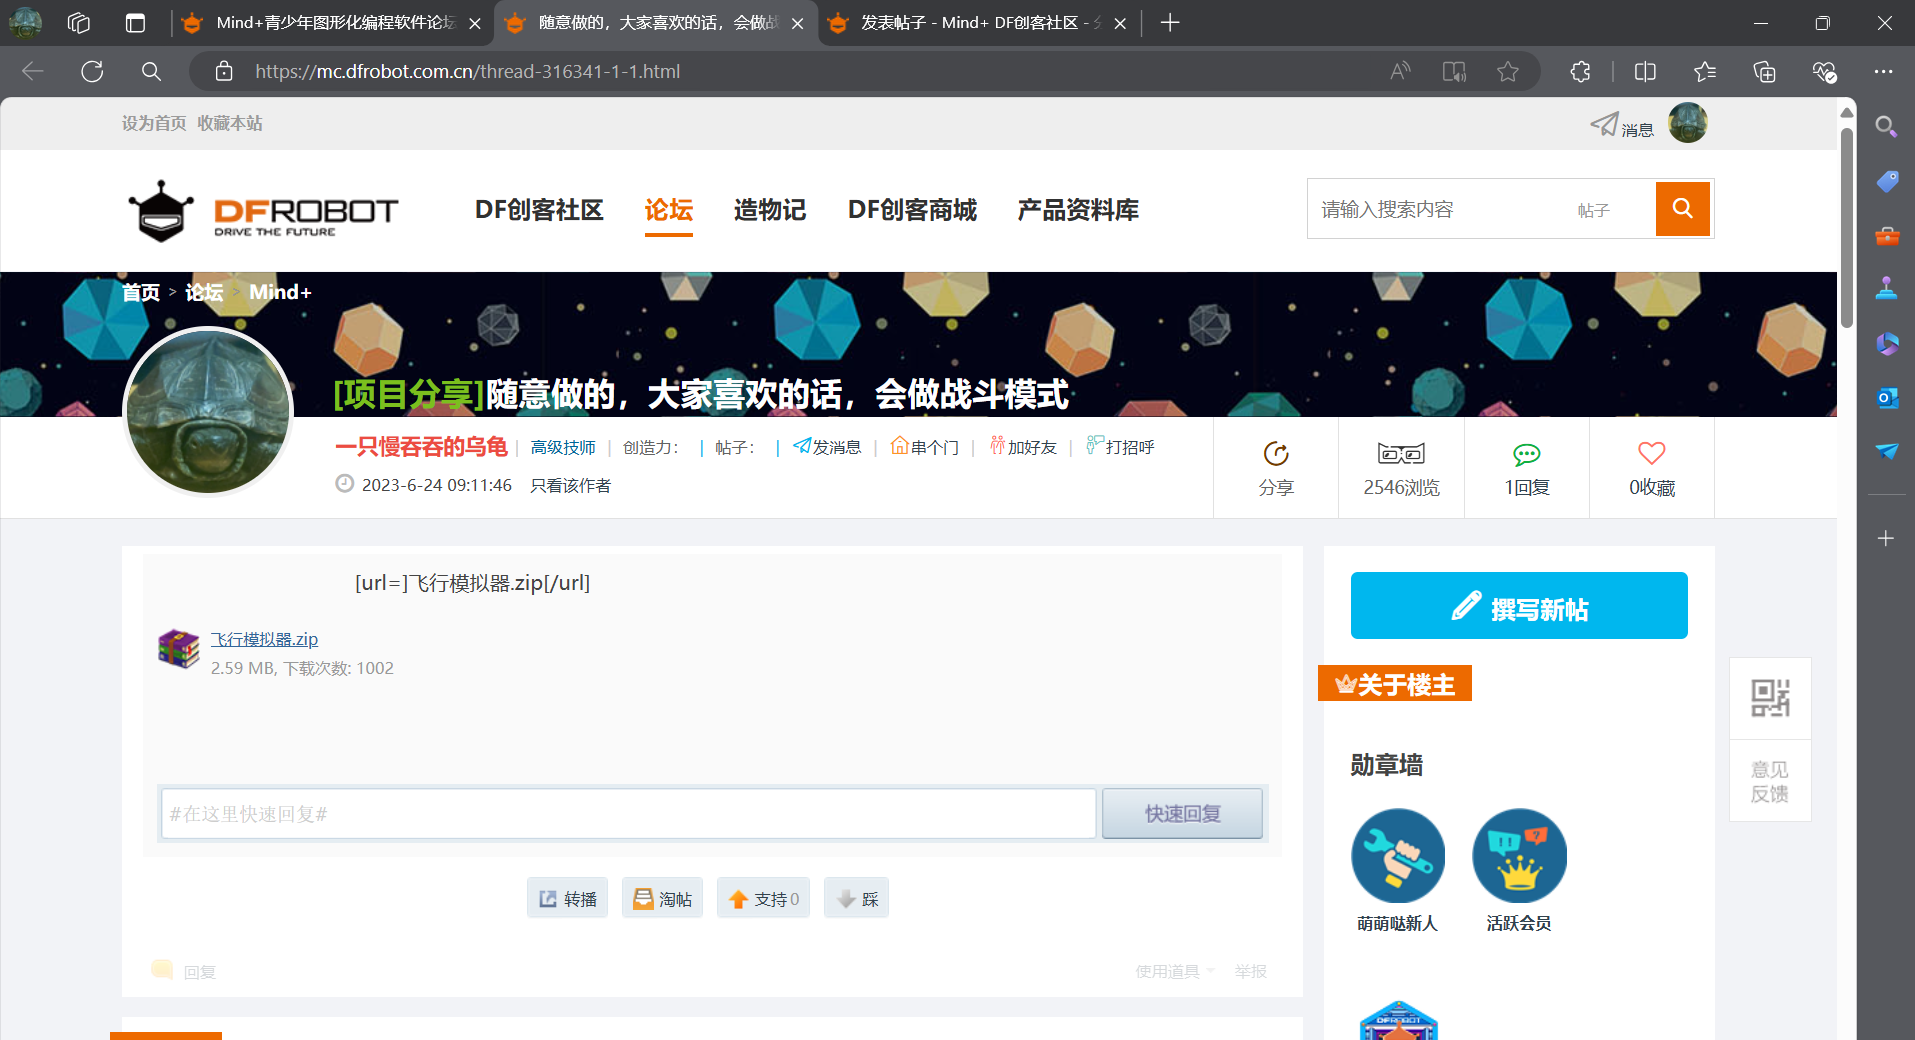Open the tab actions menu icon
Image resolution: width=1915 pixels, height=1040 pixels.
136,22
